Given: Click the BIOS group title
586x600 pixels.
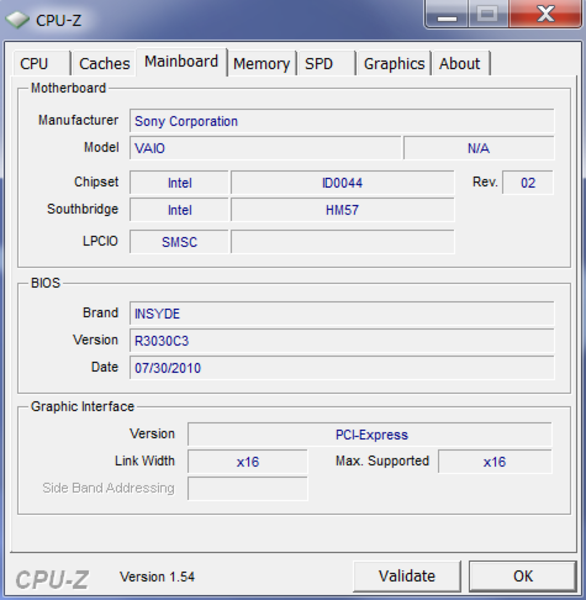Looking at the screenshot, I should [x=46, y=283].
